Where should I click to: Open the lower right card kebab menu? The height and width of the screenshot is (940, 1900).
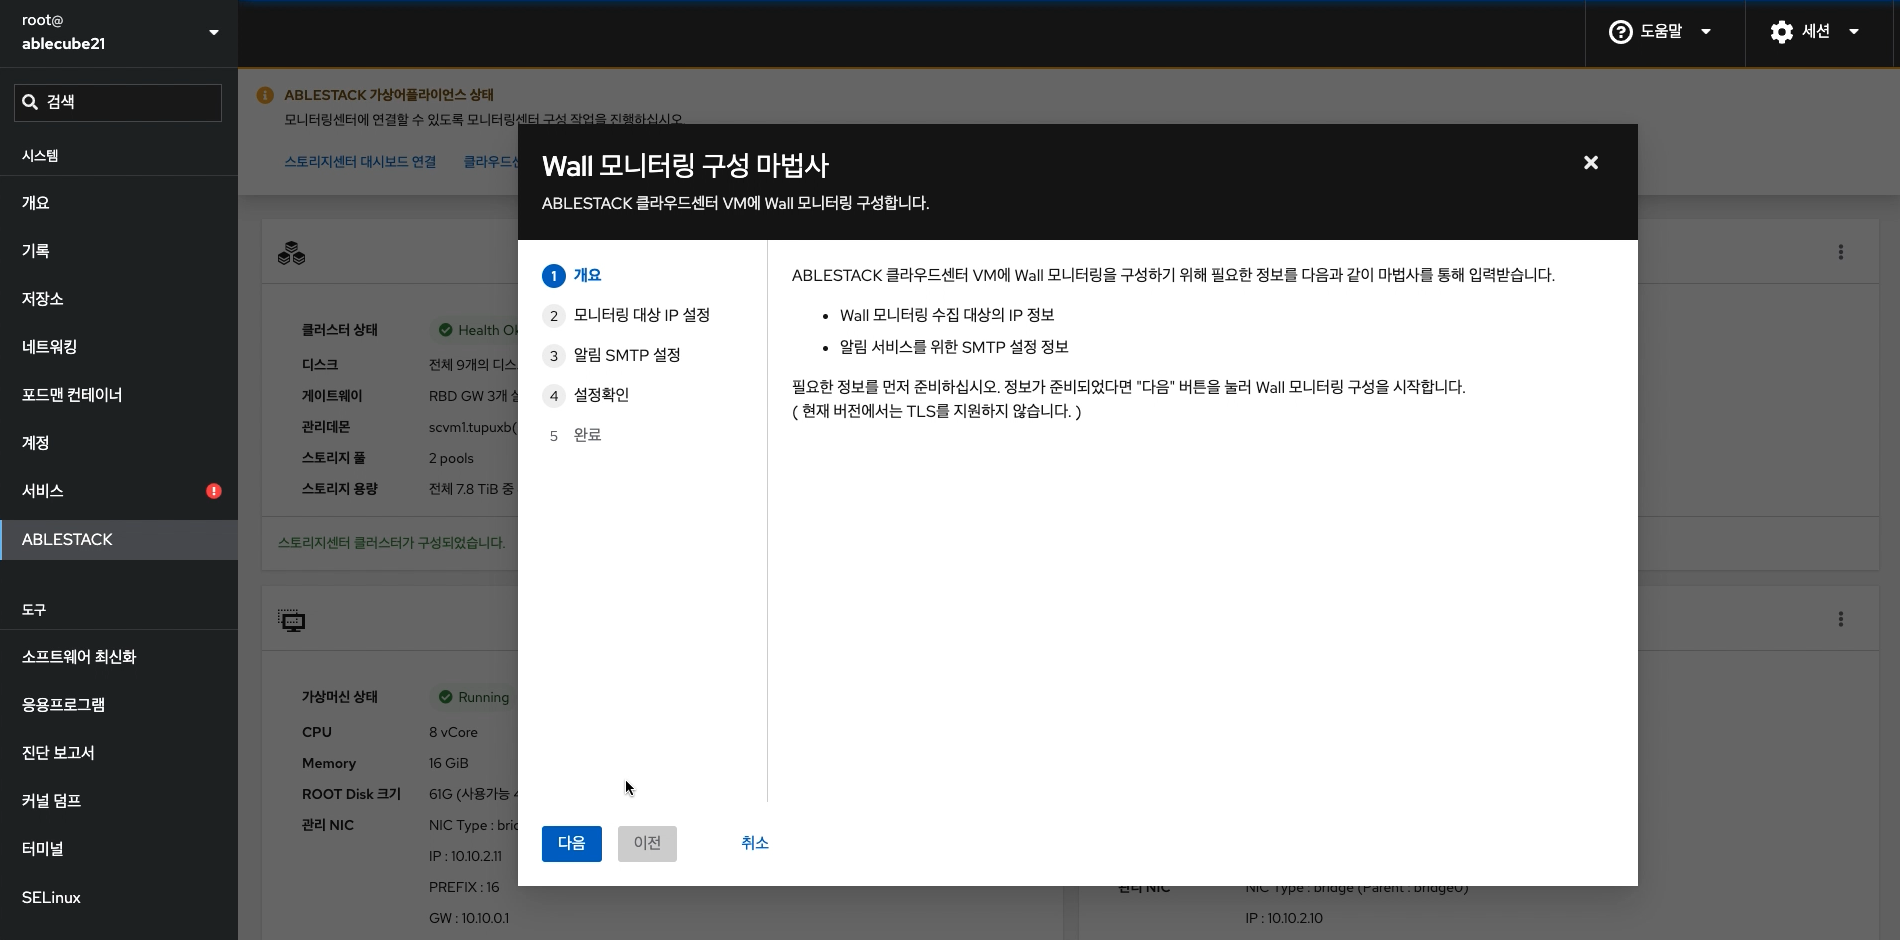point(1840,619)
